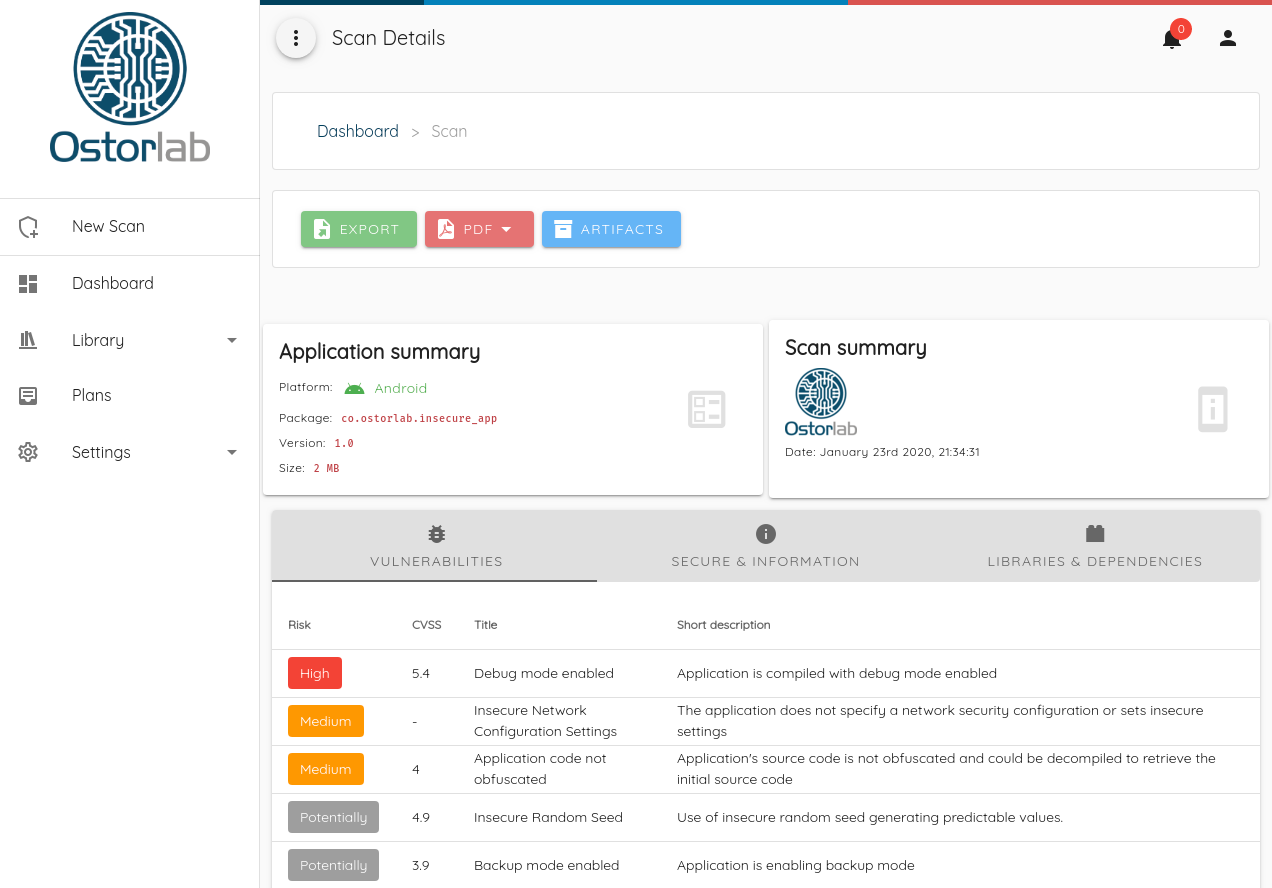The width and height of the screenshot is (1272, 888).
Task: Click the version value 1.0
Action: (x=343, y=443)
